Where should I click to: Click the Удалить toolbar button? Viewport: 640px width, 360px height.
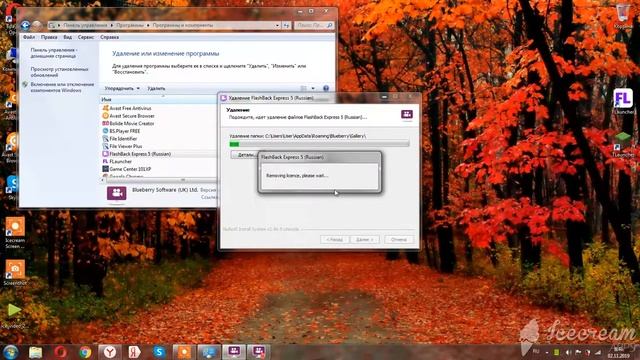coord(156,88)
